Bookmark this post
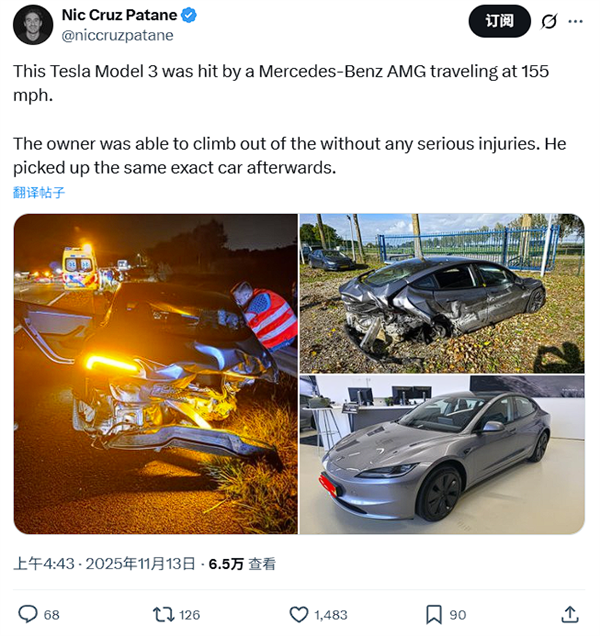 [x=434, y=614]
